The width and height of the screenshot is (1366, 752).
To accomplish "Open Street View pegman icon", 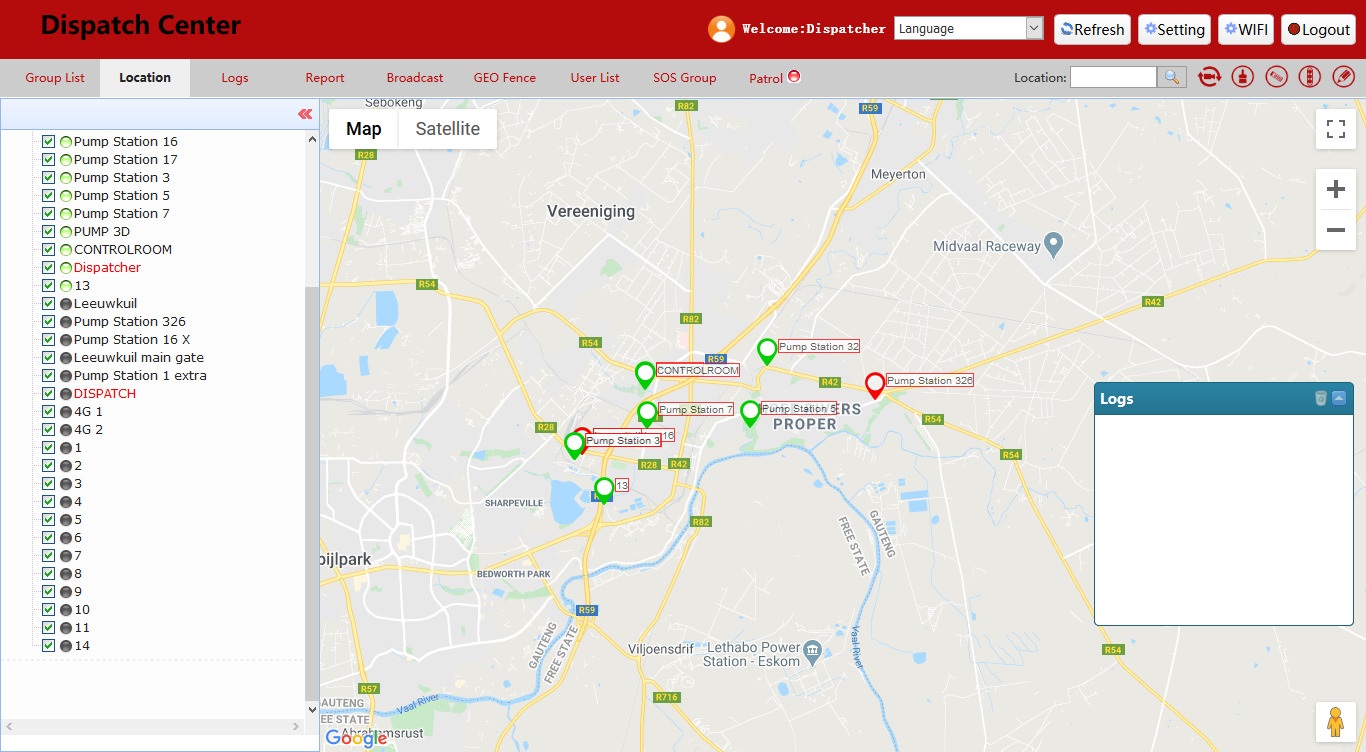I will (x=1335, y=721).
